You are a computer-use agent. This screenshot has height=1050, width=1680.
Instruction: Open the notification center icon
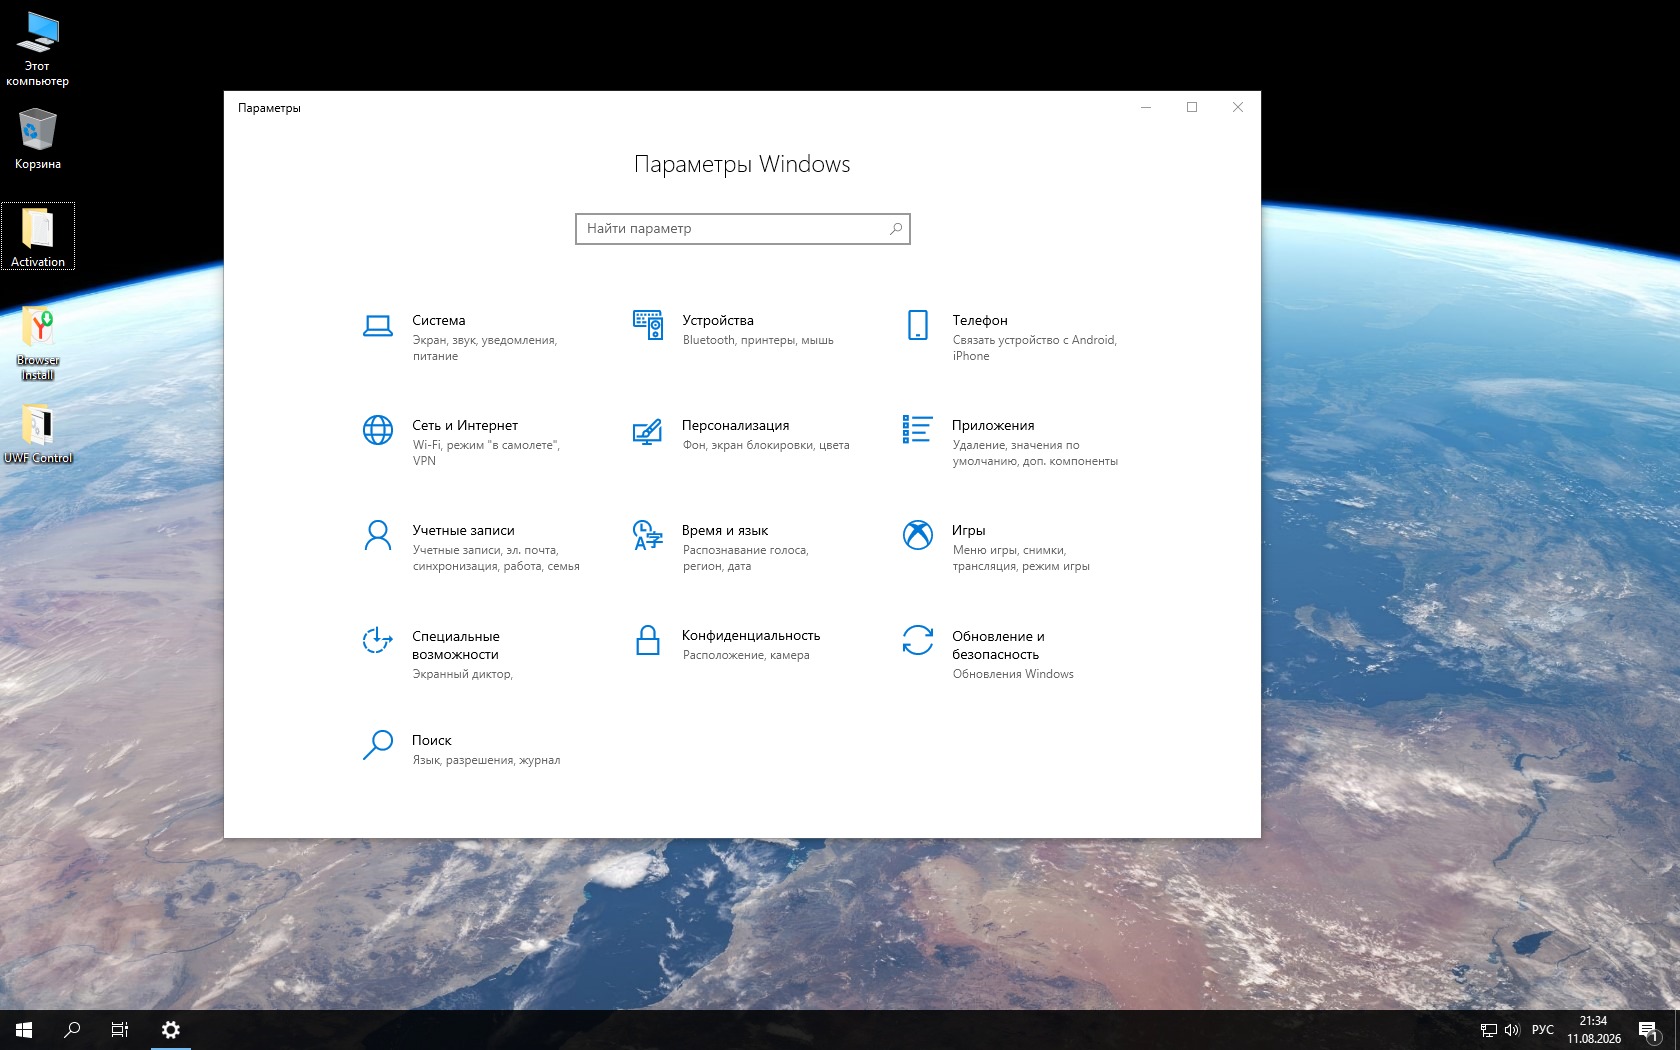click(x=1649, y=1030)
